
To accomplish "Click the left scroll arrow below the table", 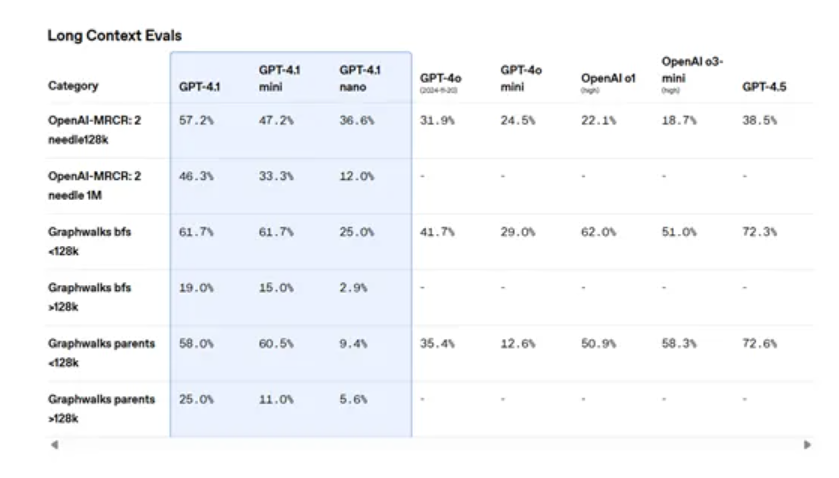I will point(55,444).
